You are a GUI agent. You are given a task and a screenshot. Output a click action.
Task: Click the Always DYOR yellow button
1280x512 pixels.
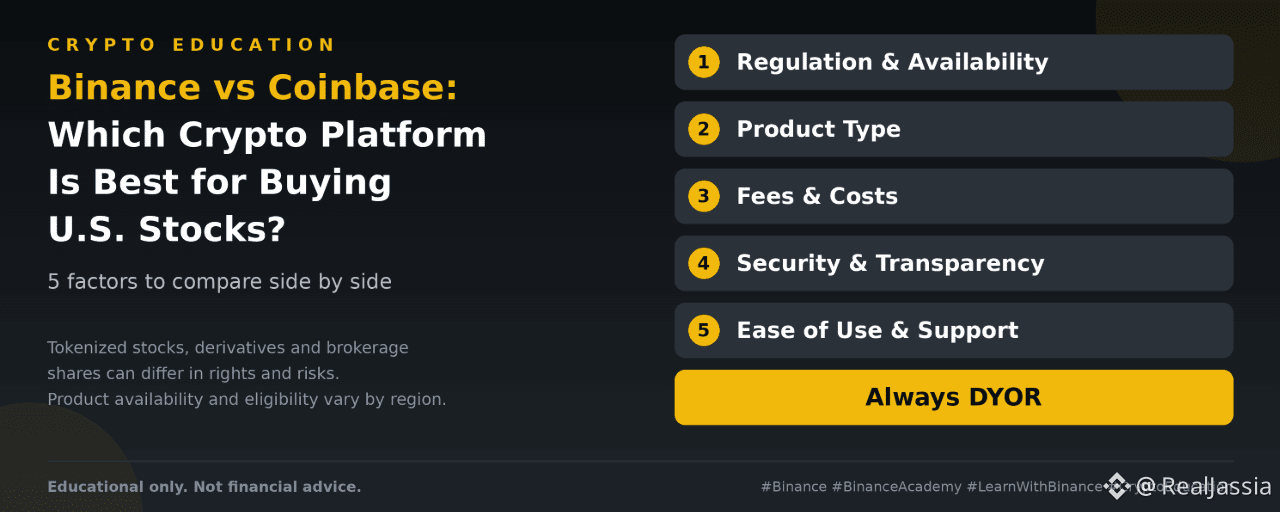(954, 397)
